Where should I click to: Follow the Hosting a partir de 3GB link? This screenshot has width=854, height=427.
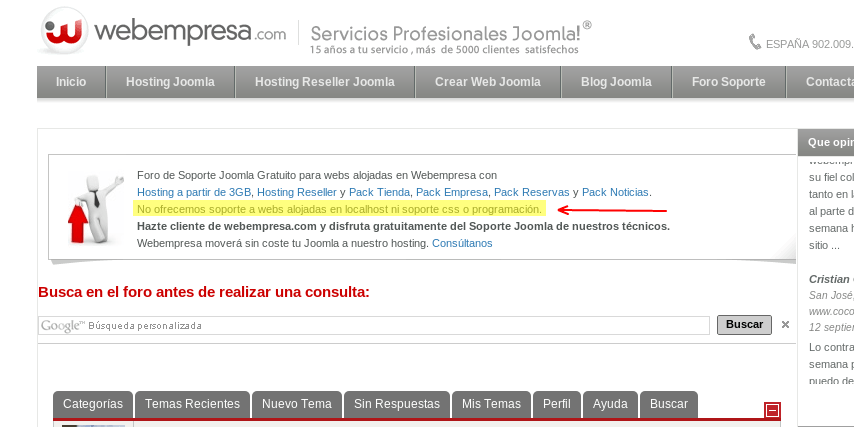[x=194, y=192]
